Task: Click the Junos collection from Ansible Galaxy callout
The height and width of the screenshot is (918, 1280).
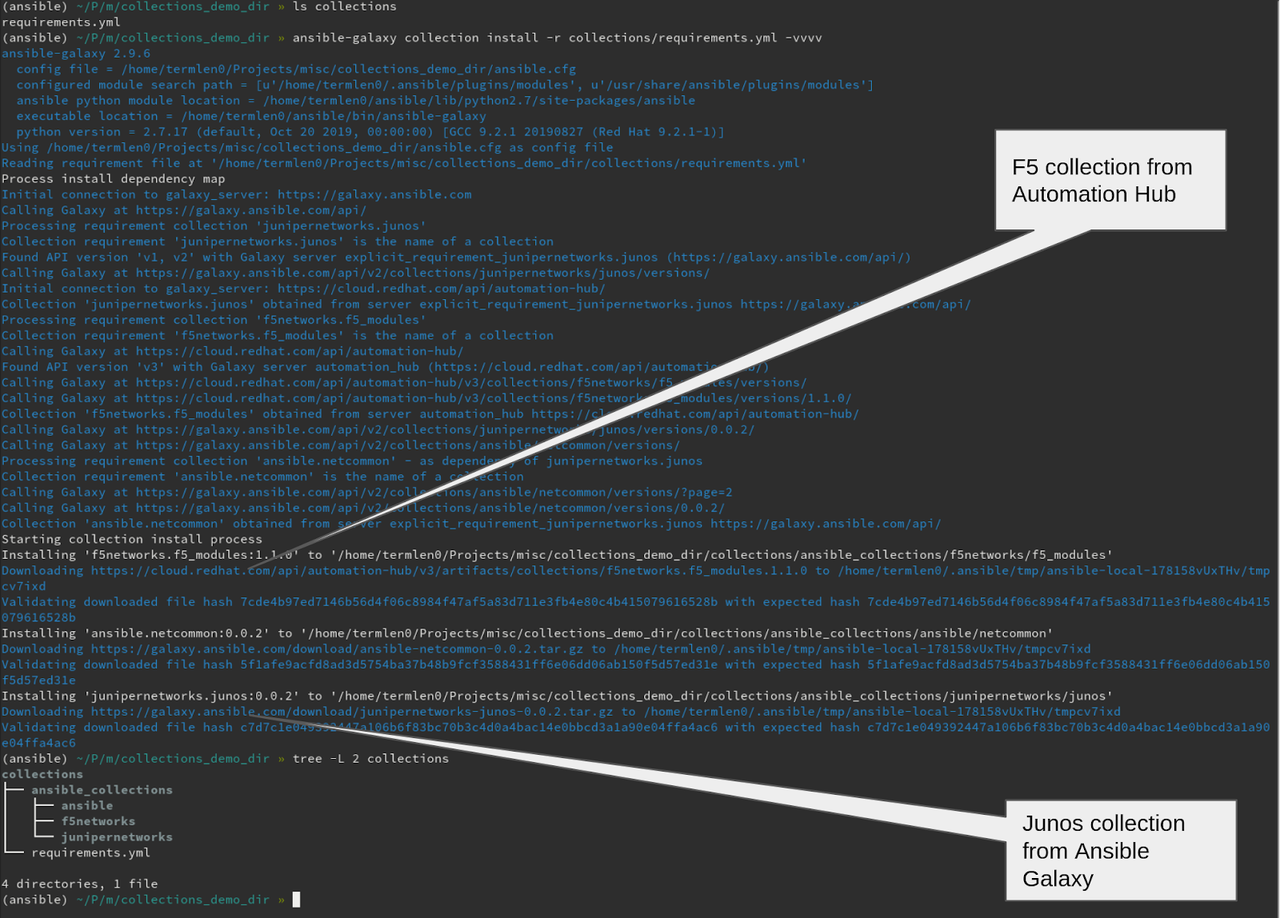Action: (x=1120, y=851)
